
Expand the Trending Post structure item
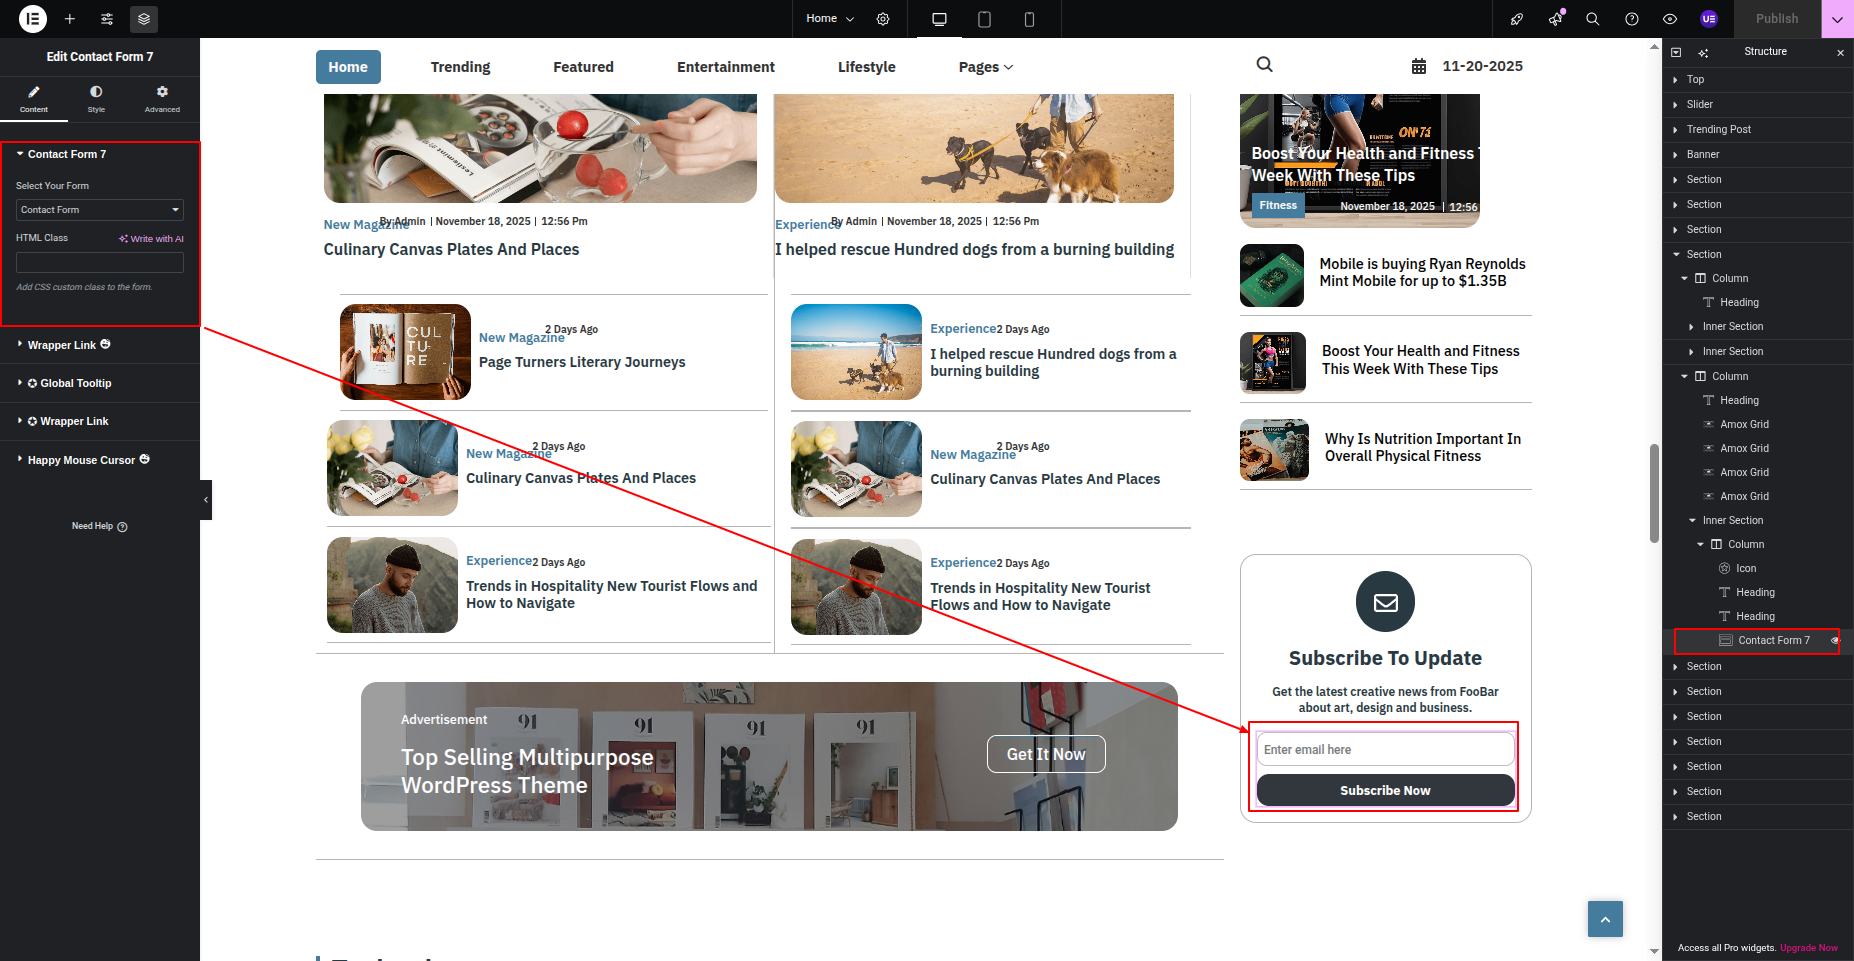point(1676,130)
